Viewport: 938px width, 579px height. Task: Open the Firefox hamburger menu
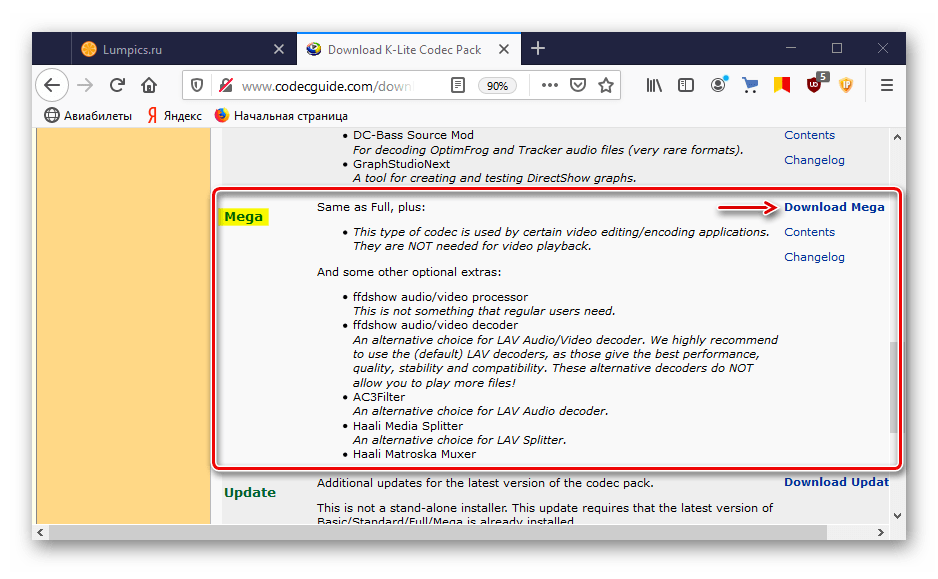pos(886,86)
